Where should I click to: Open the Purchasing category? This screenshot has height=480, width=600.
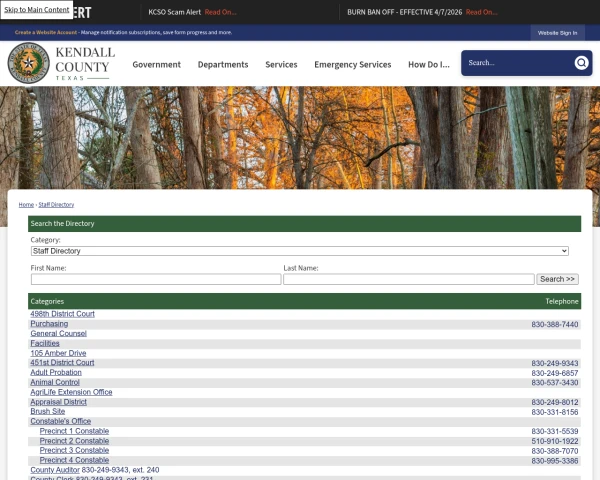tap(49, 324)
